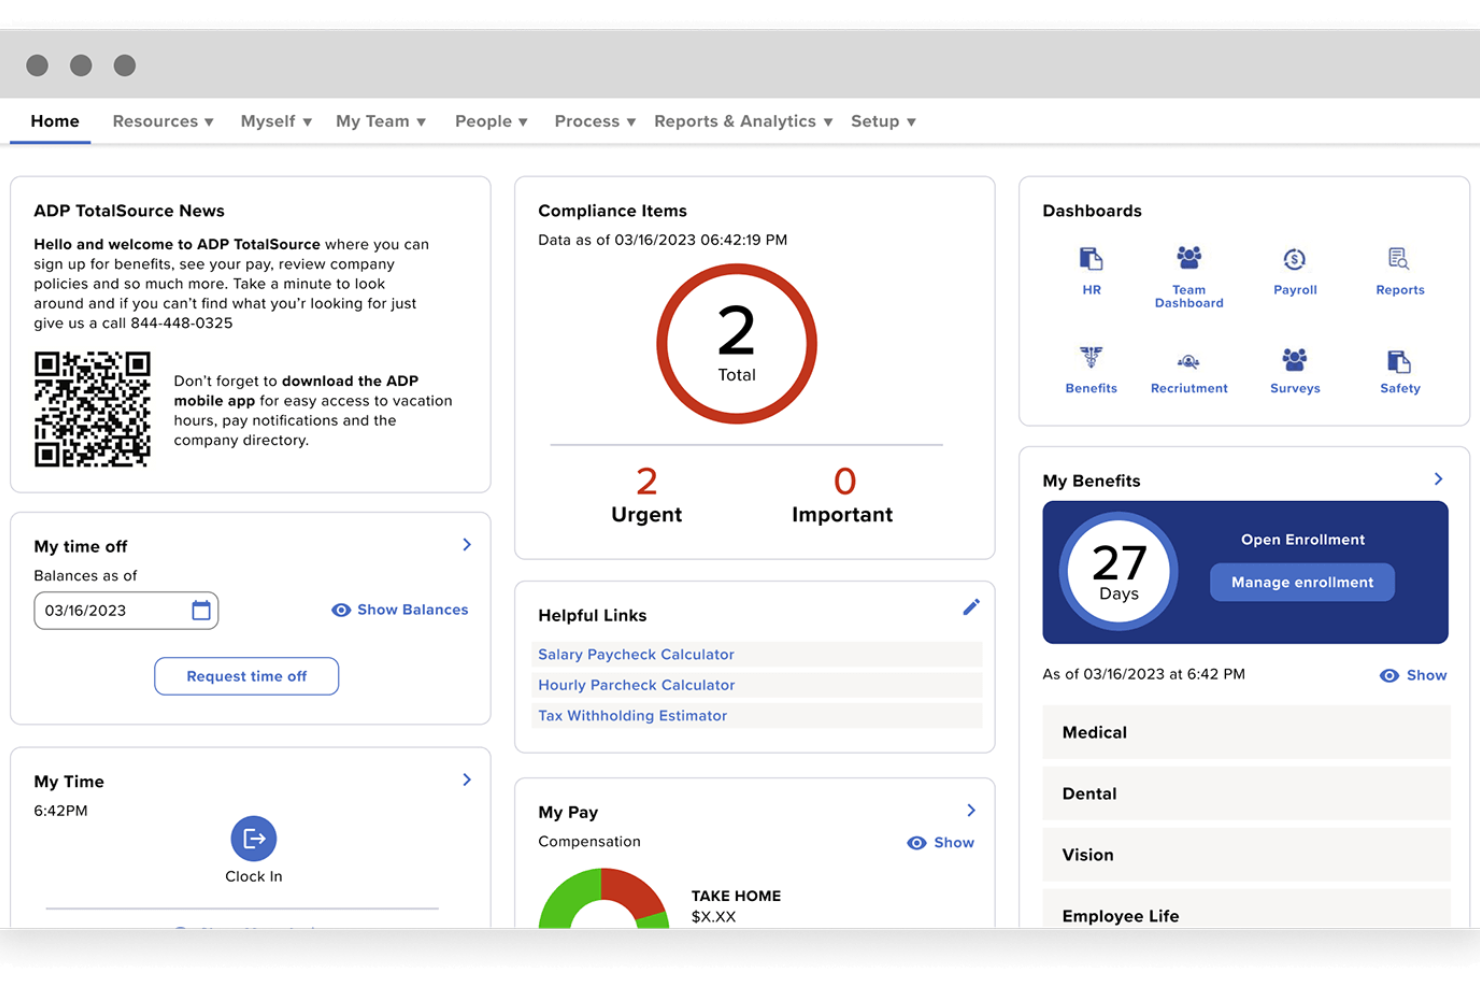The image size is (1480, 987).
Task: Open the Benefits dashboard icon
Action: click(x=1091, y=358)
